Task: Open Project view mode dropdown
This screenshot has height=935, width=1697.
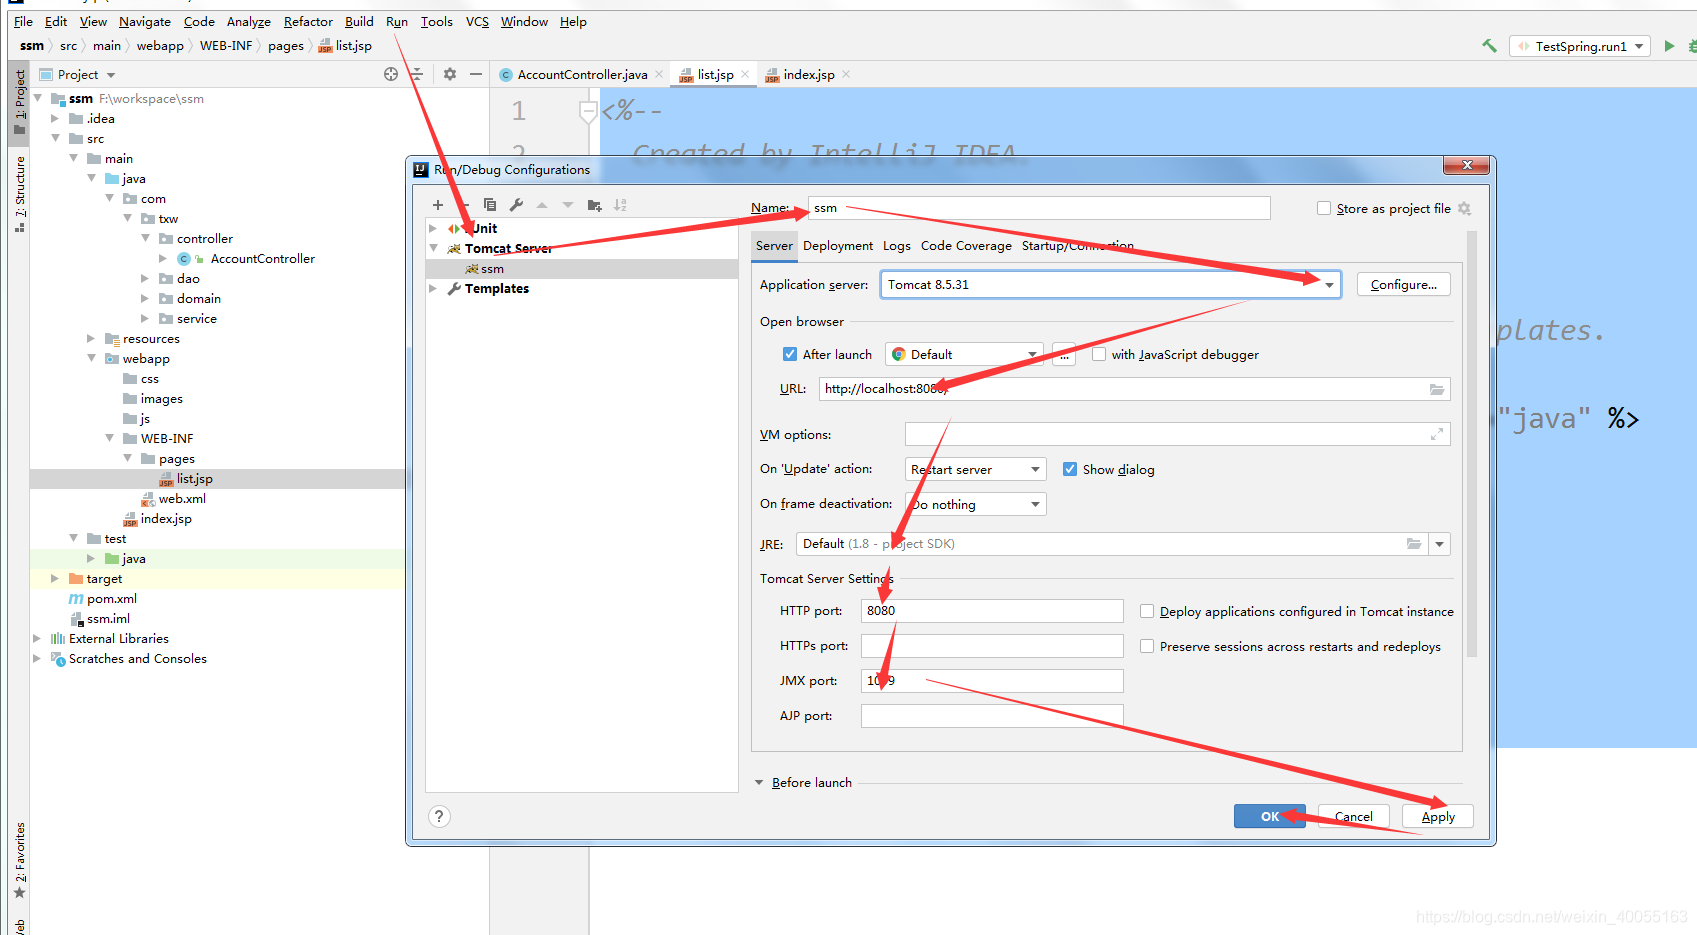Action: pos(111,75)
